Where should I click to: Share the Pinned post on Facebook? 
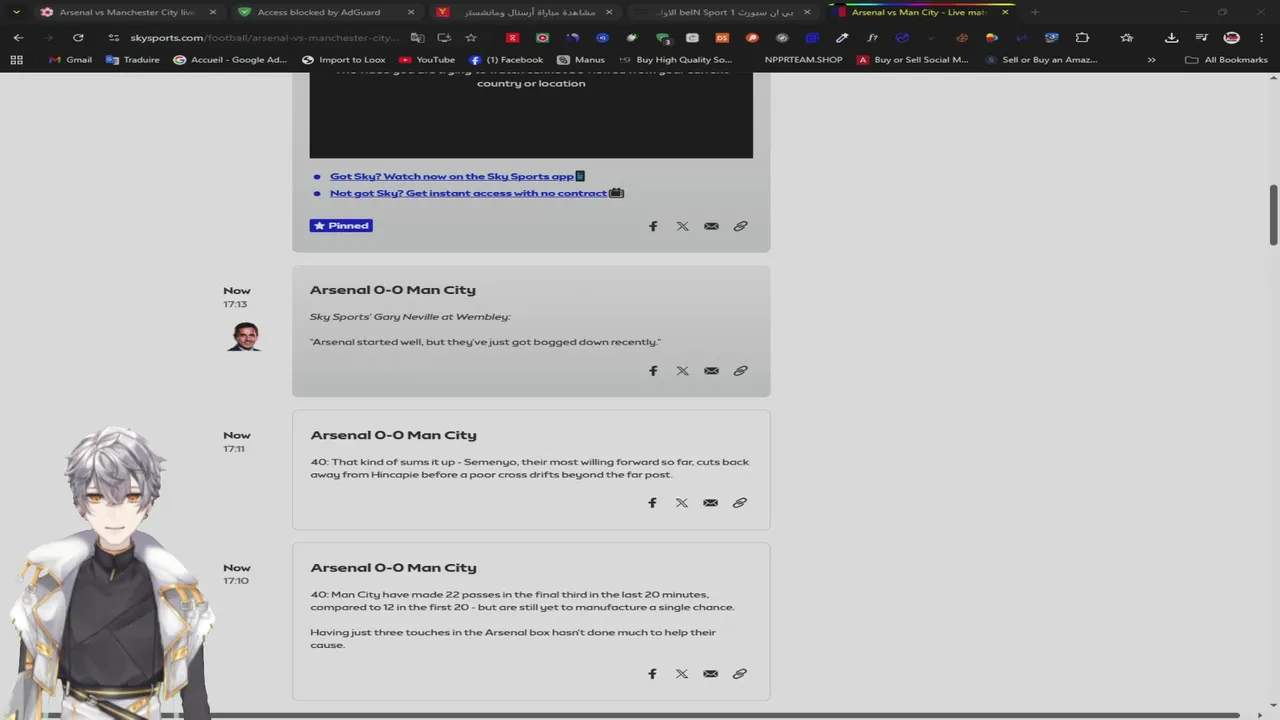[x=653, y=226]
